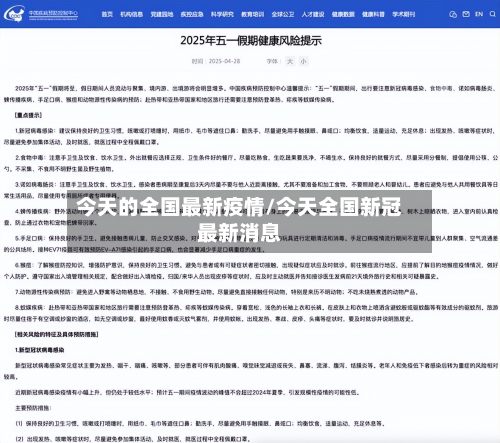Click the publish date 2025-04-28

224,61
